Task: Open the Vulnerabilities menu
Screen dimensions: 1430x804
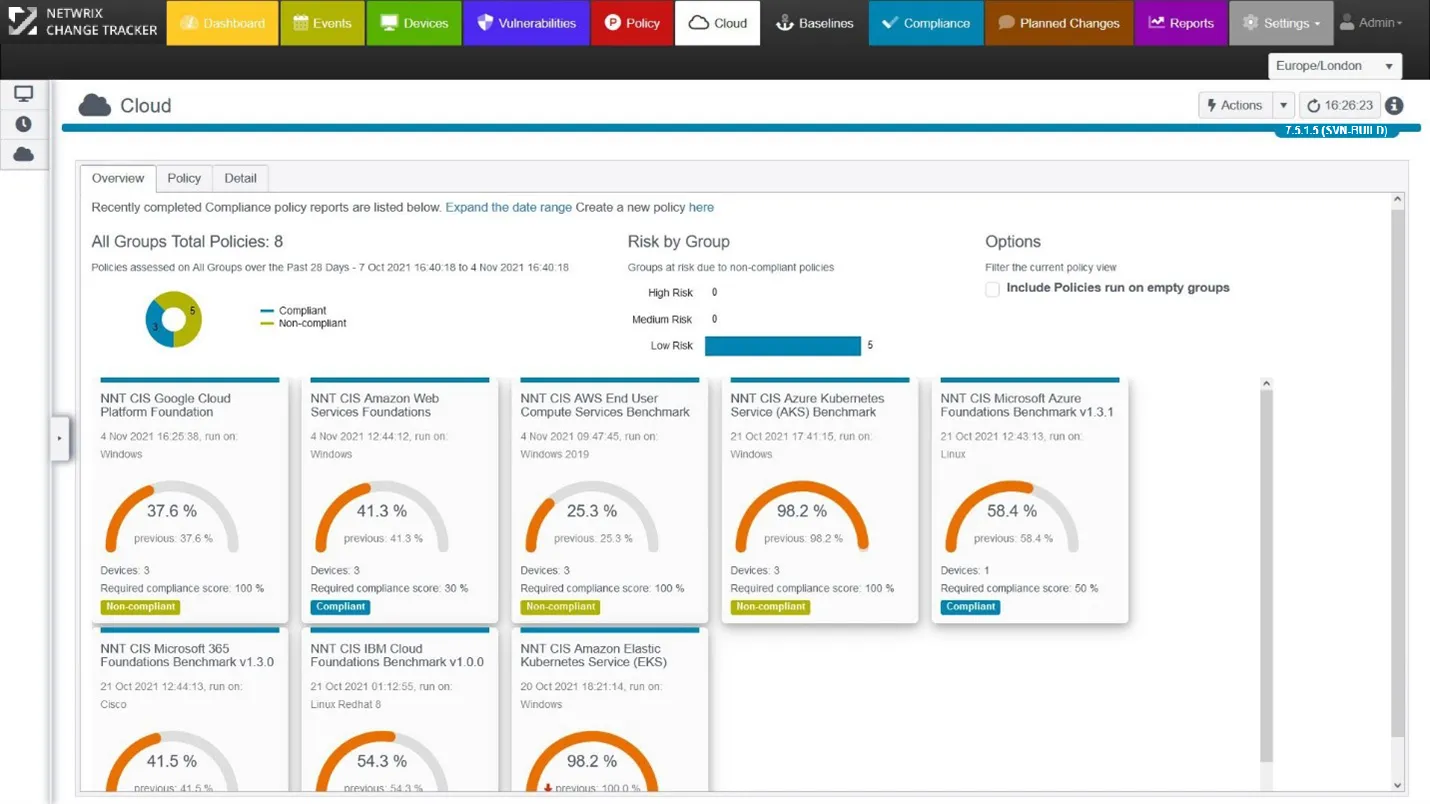Action: coord(527,23)
